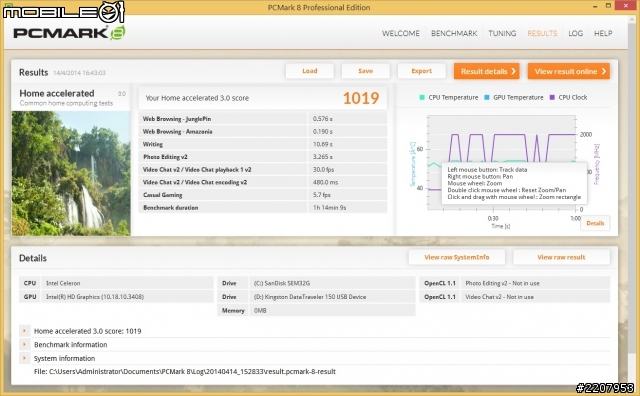Click the Load button
Image resolution: width=640 pixels, height=396 pixels.
click(x=309, y=71)
